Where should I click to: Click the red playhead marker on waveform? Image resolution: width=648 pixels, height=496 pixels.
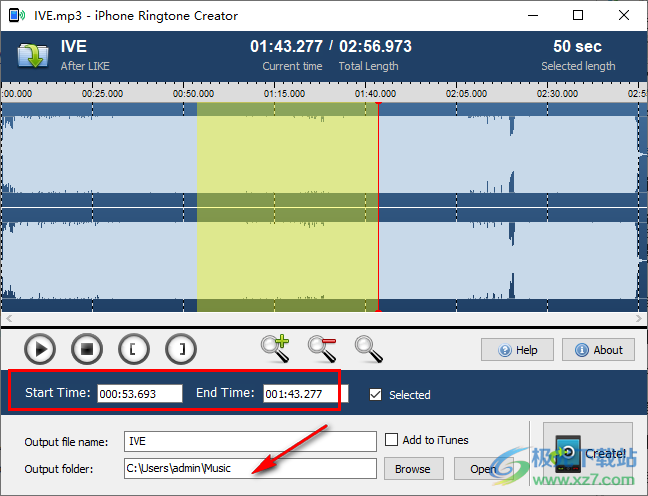378,207
